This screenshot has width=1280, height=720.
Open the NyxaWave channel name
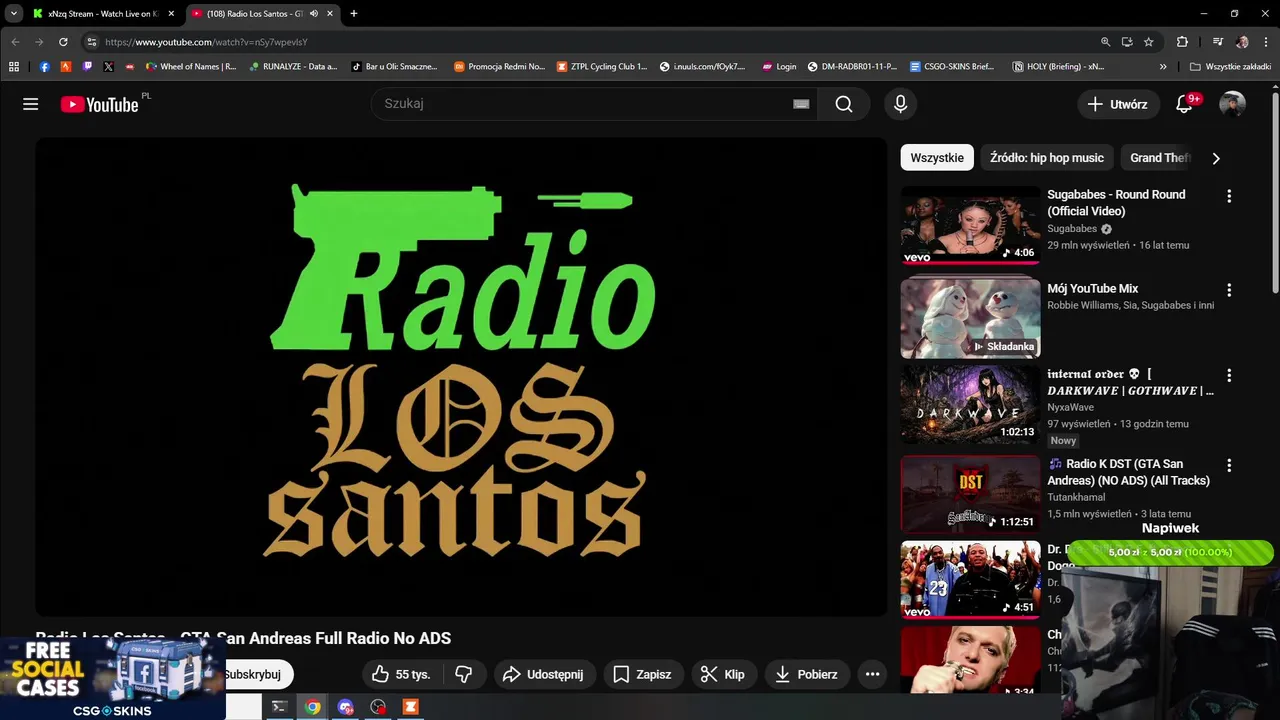click(1070, 407)
